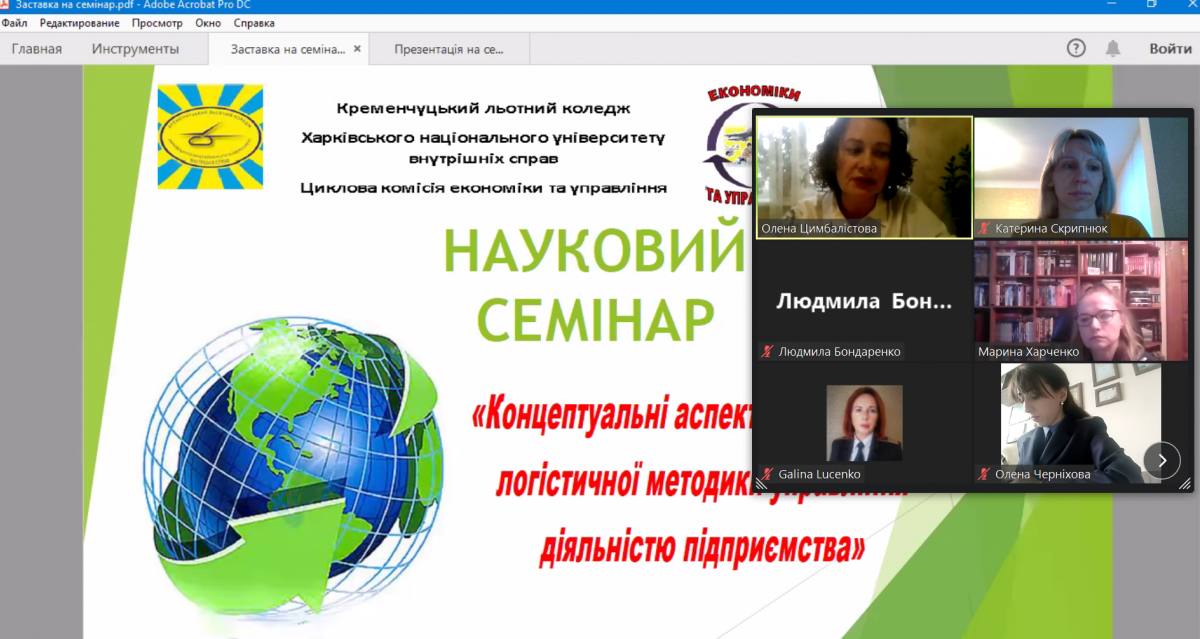1200x639 pixels.
Task: Click muted mic icon beside Олена Черніхова
Action: (x=985, y=475)
